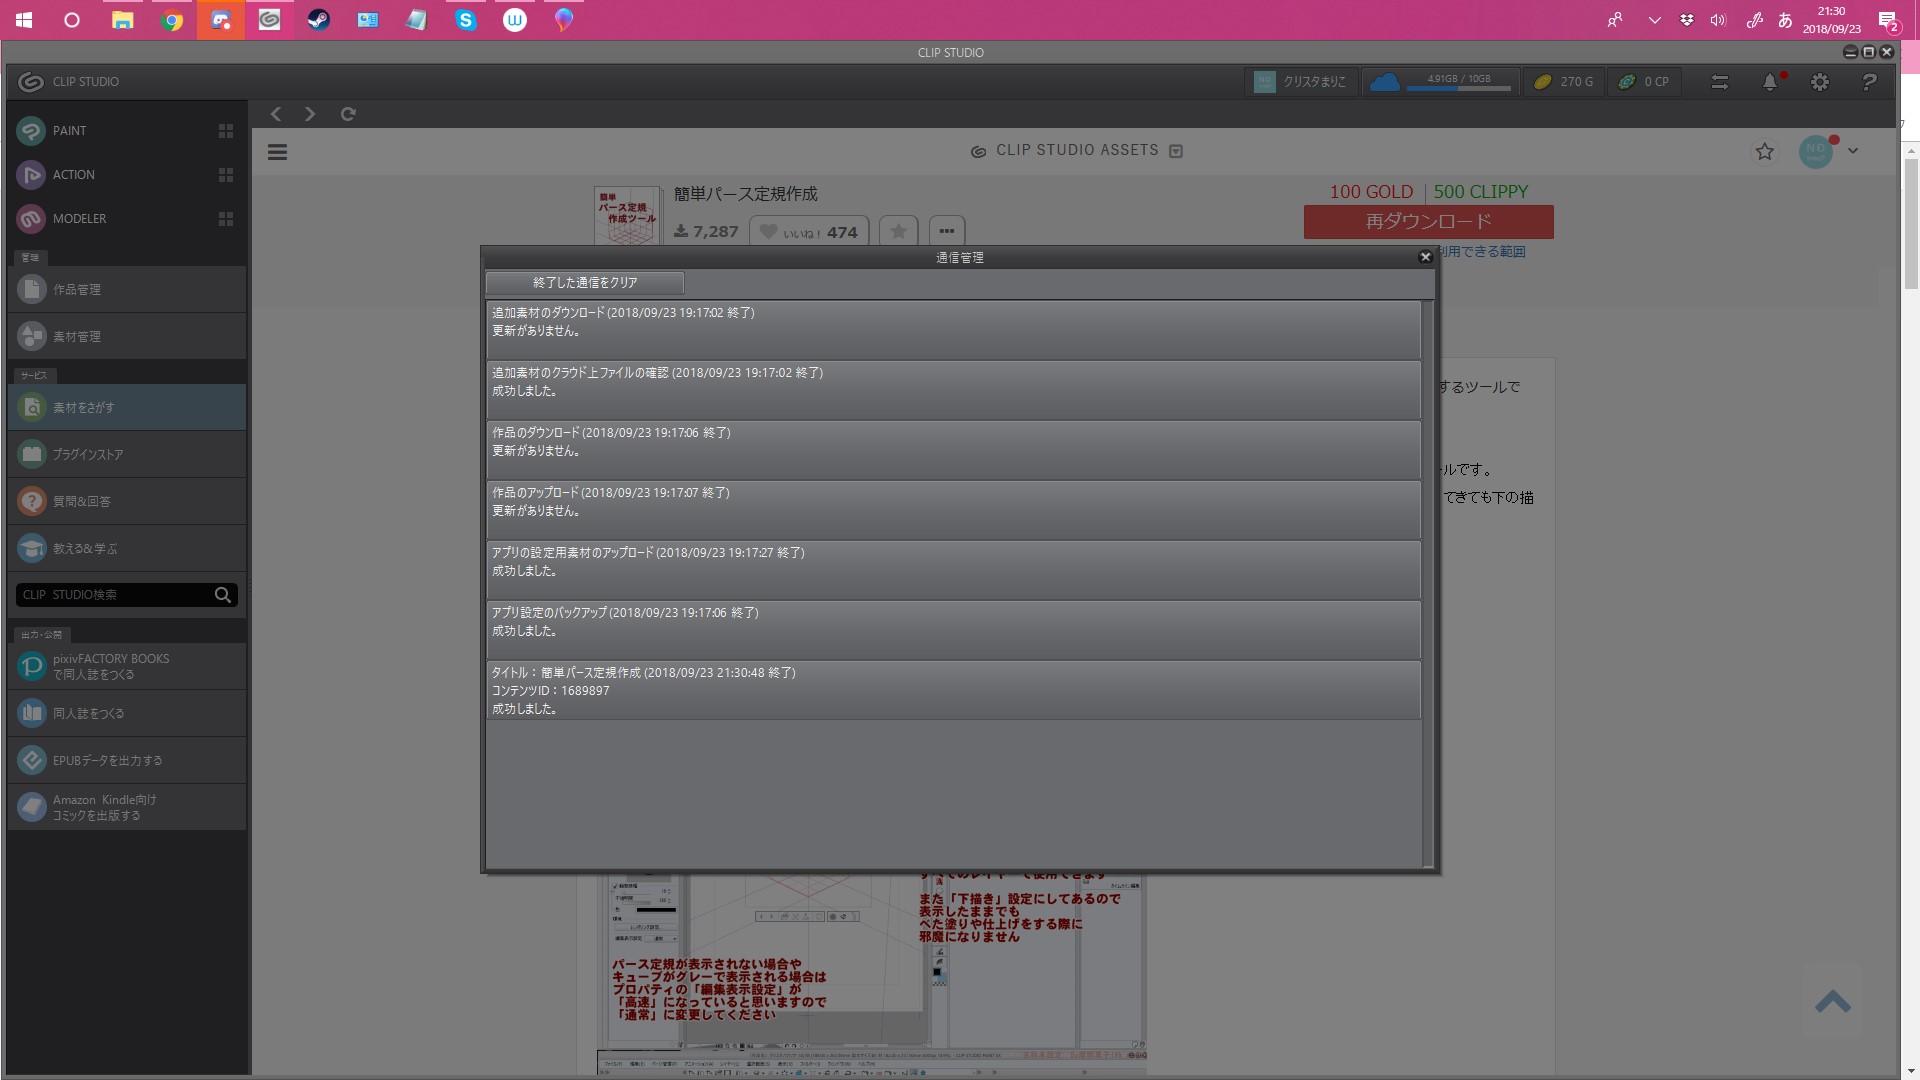The height and width of the screenshot is (1080, 1920).
Task: Open settings via the gear icon
Action: (x=1819, y=83)
